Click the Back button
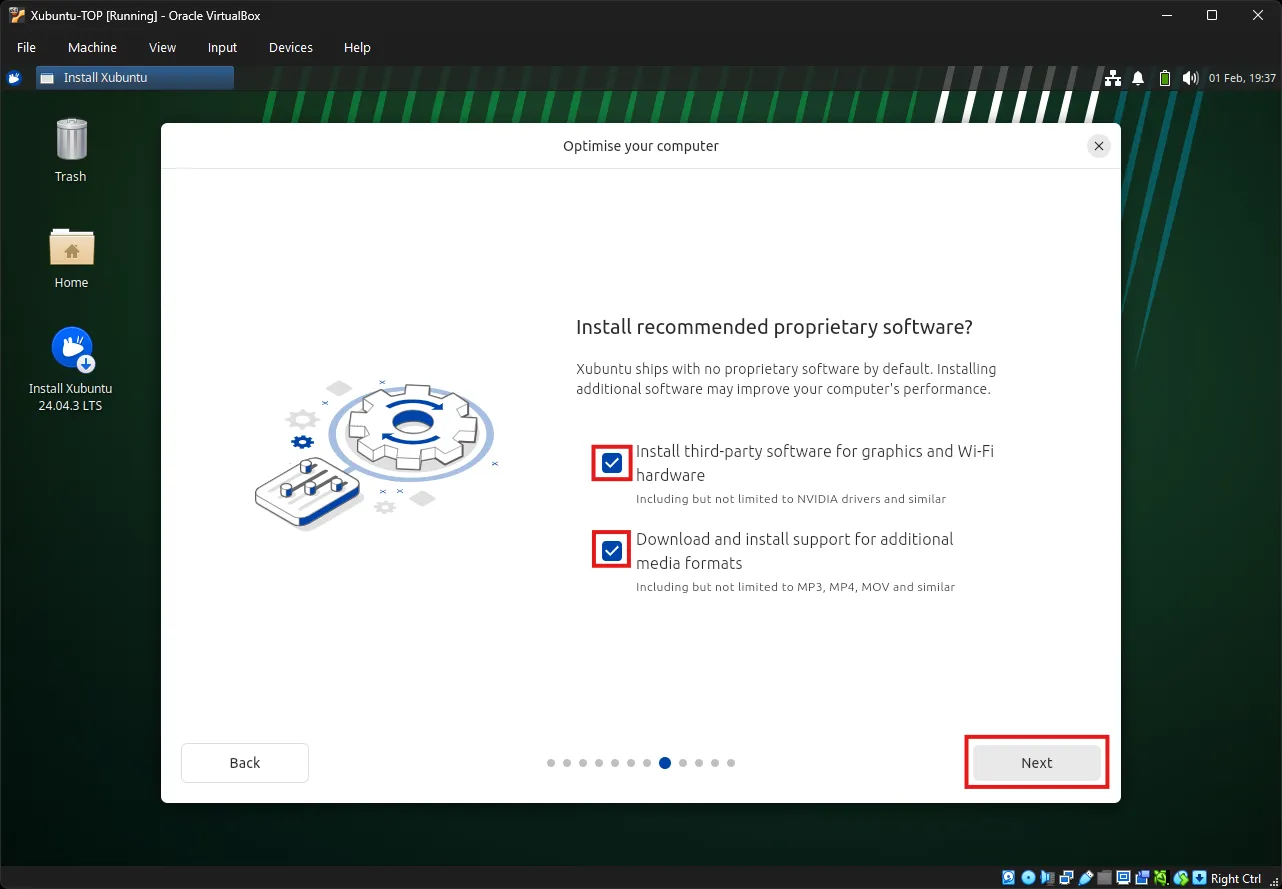 244,762
